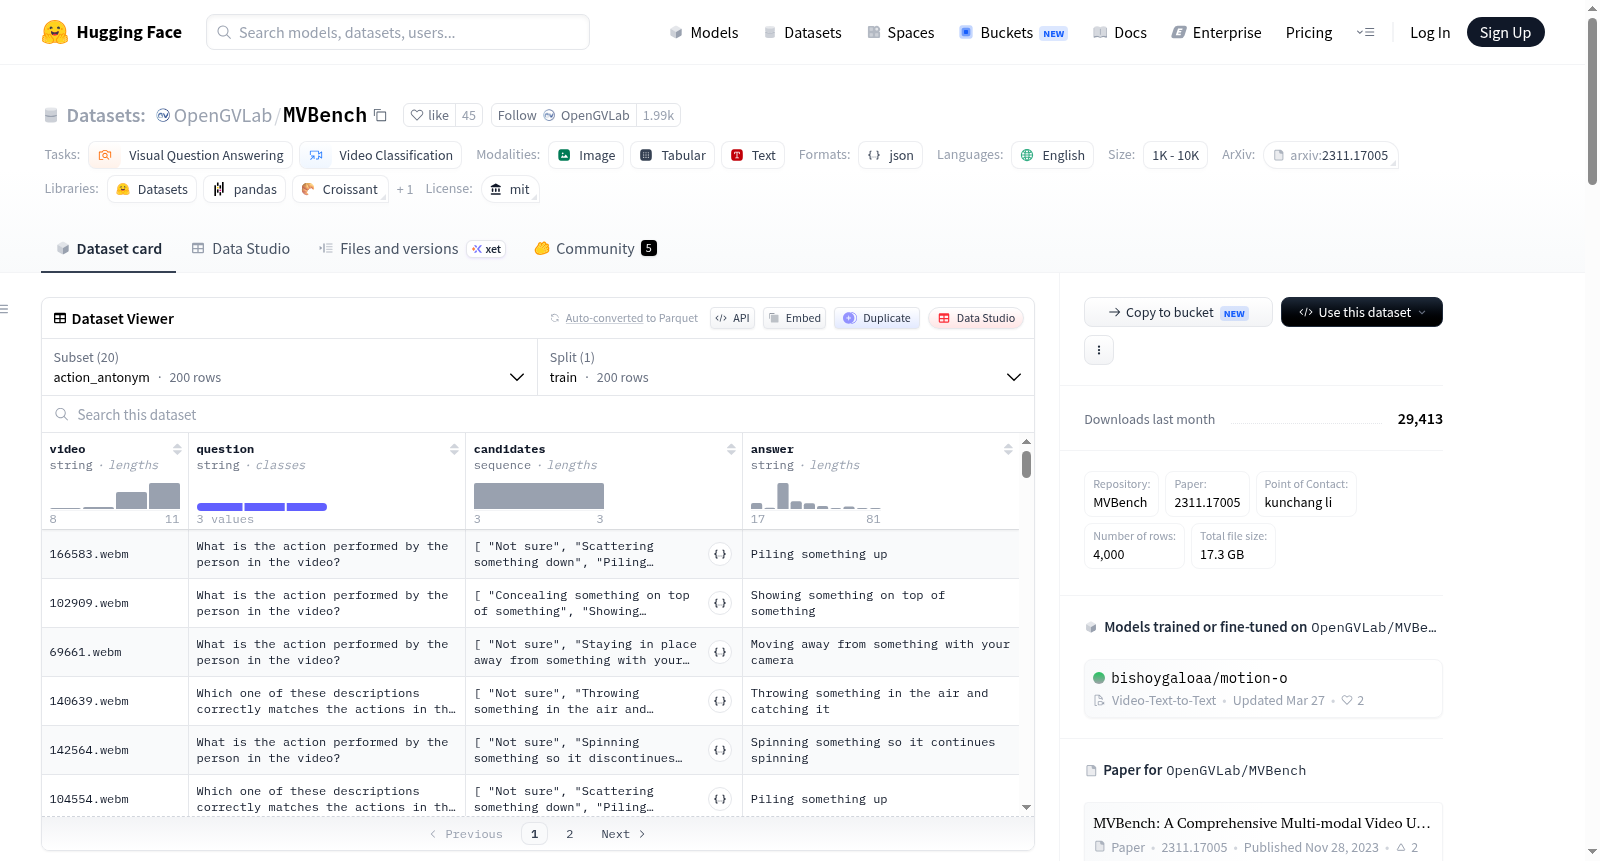
Task: Filter by the json format tag
Action: (x=890, y=155)
